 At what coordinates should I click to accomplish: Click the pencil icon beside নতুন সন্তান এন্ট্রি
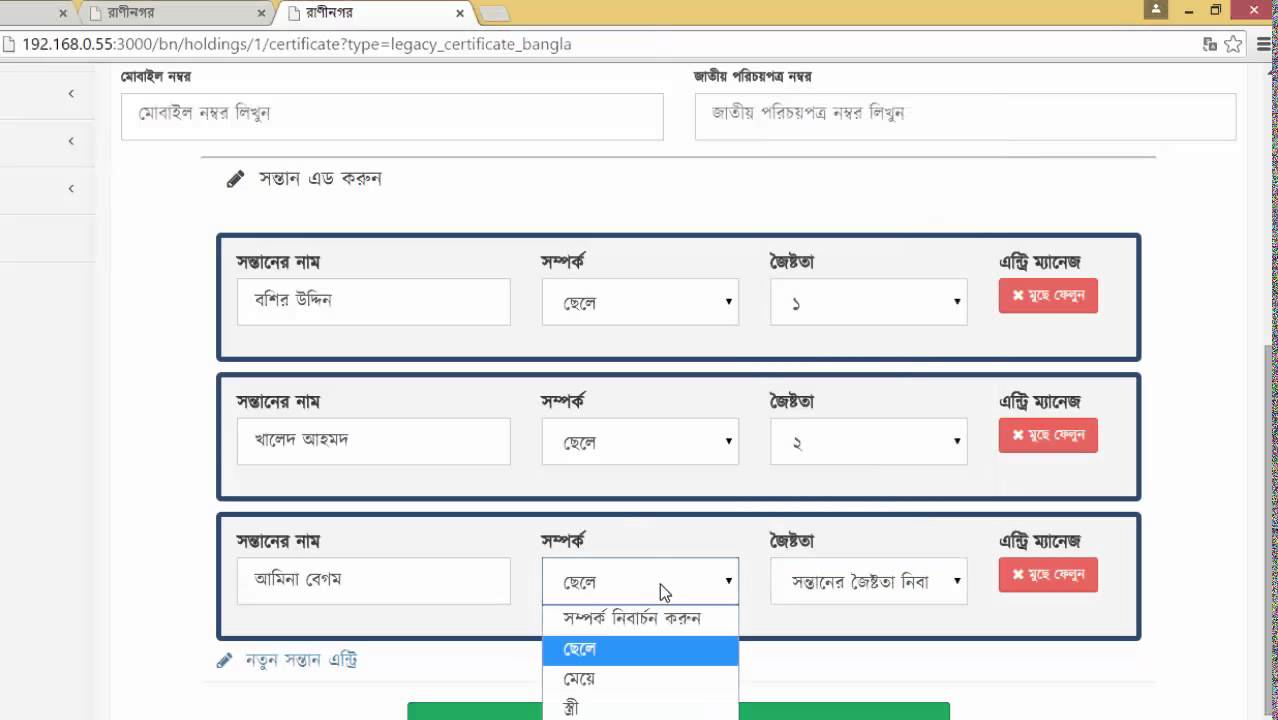pos(225,661)
